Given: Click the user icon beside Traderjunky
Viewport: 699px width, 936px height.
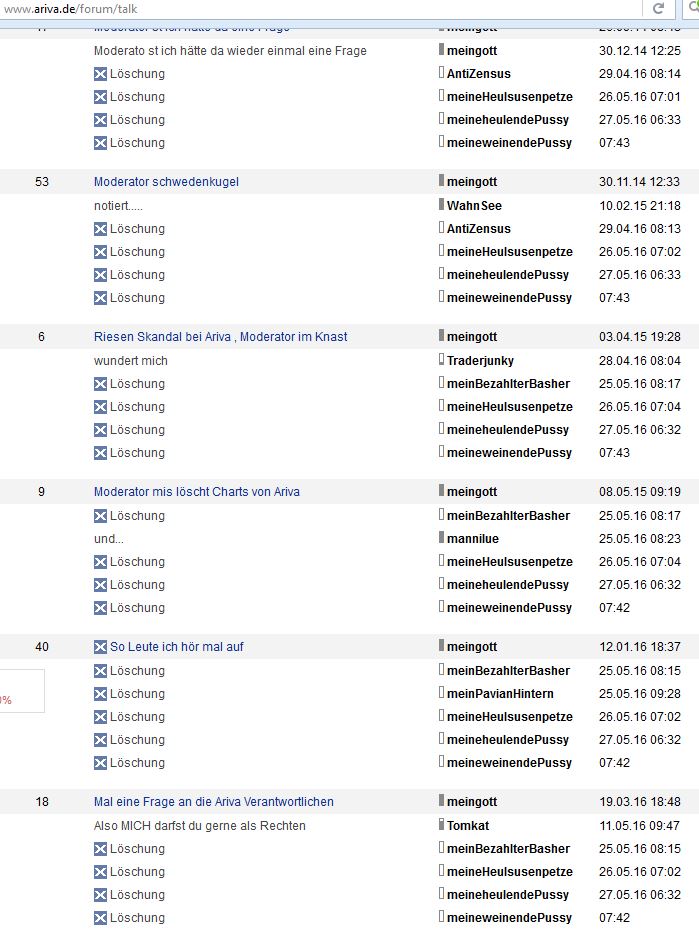Looking at the screenshot, I should [x=441, y=360].
